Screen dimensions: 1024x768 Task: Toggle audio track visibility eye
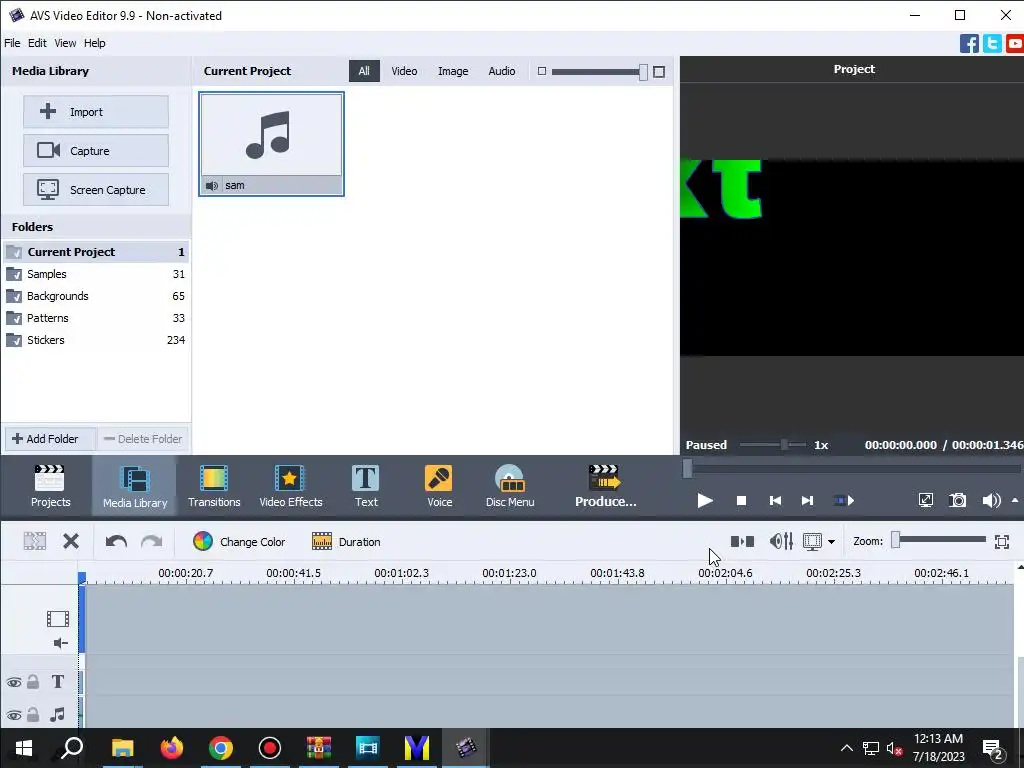click(x=14, y=715)
